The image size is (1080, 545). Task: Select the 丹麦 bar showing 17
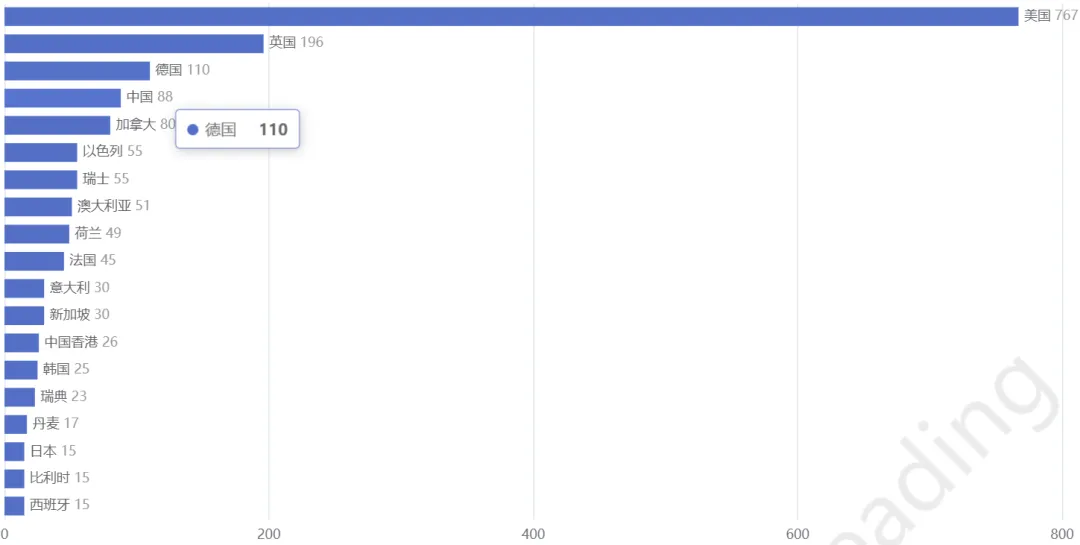[15, 424]
